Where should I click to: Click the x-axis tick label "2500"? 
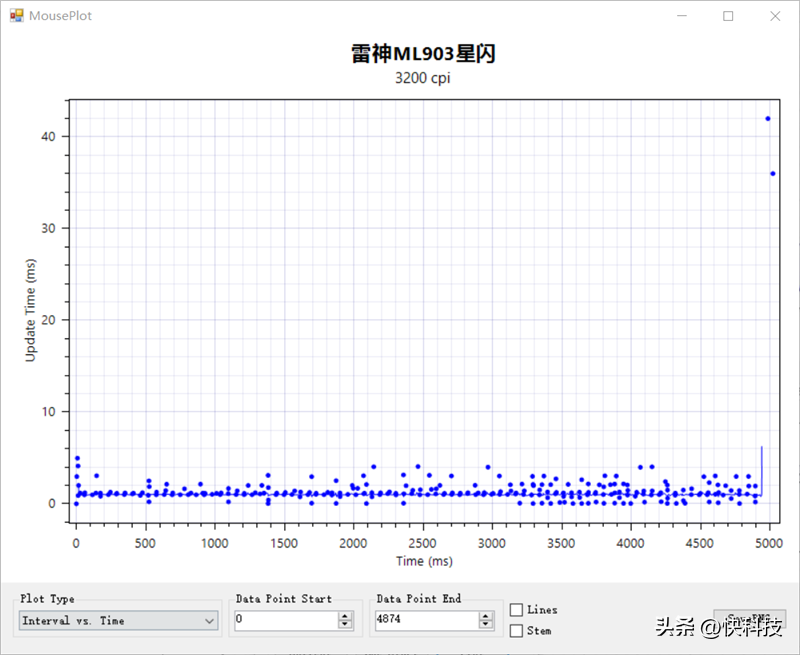pyautogui.click(x=422, y=543)
